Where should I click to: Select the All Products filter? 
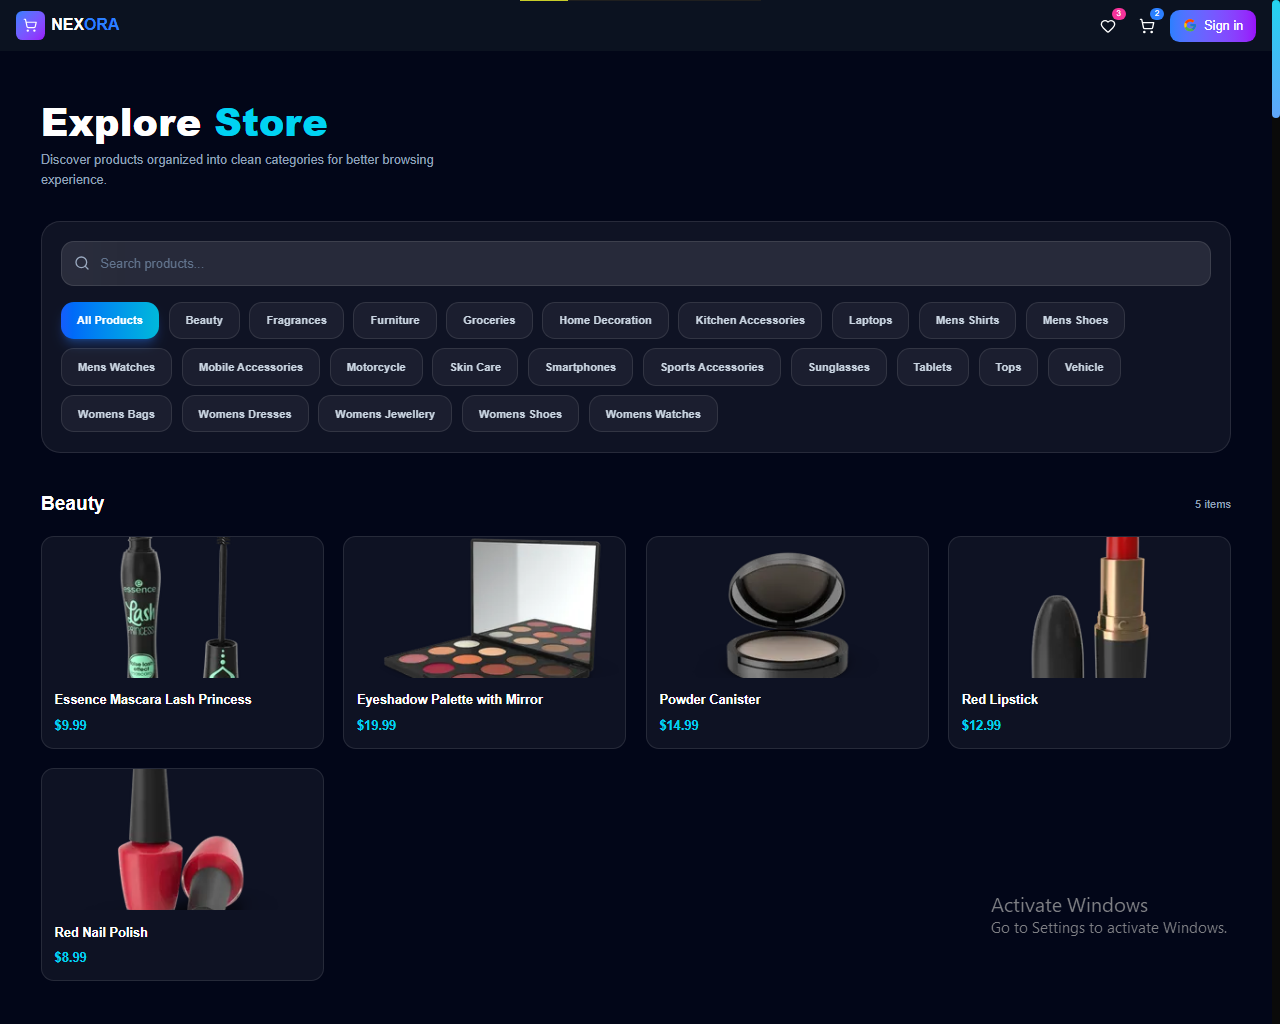(x=110, y=321)
